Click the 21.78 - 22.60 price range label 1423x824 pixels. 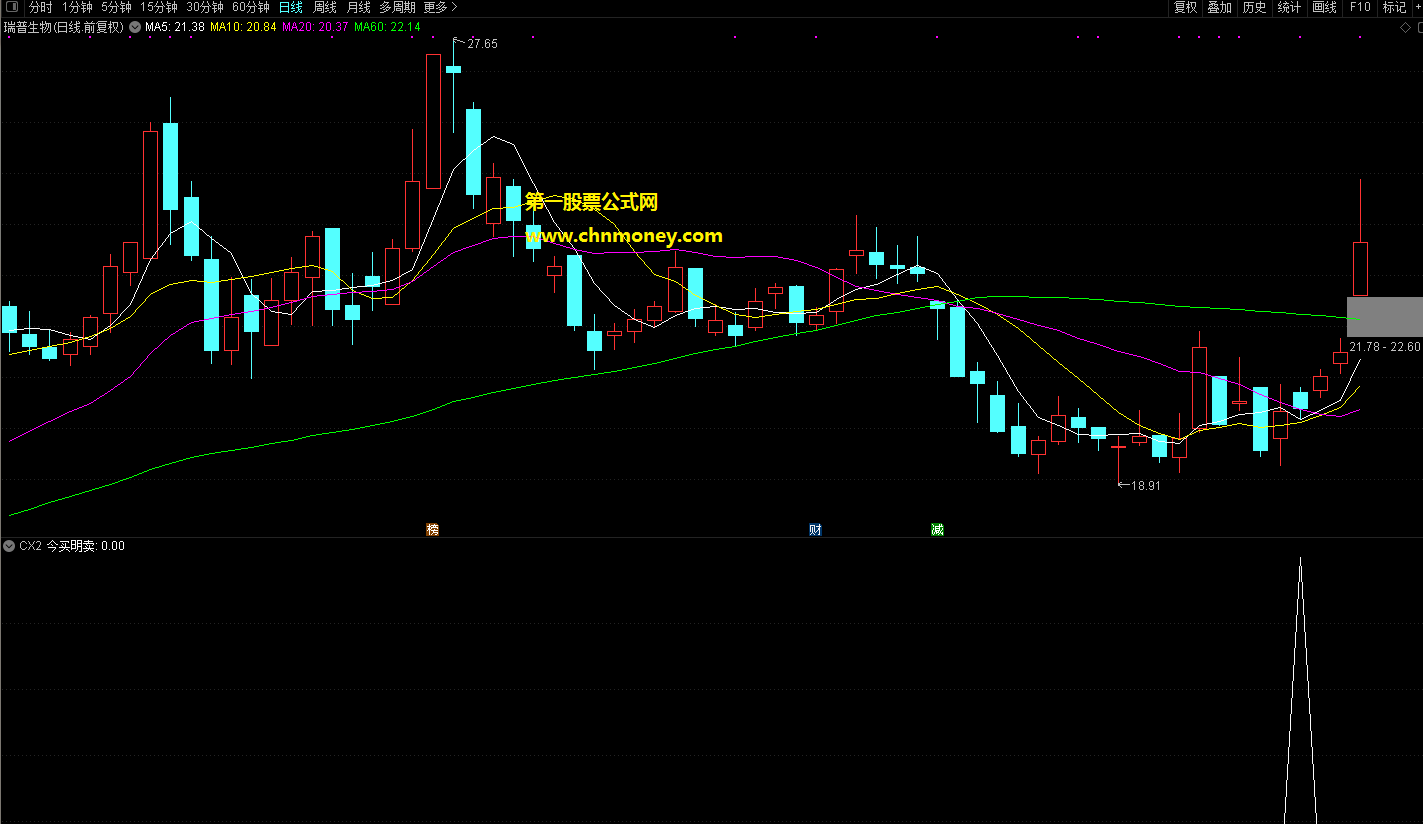tap(1385, 347)
